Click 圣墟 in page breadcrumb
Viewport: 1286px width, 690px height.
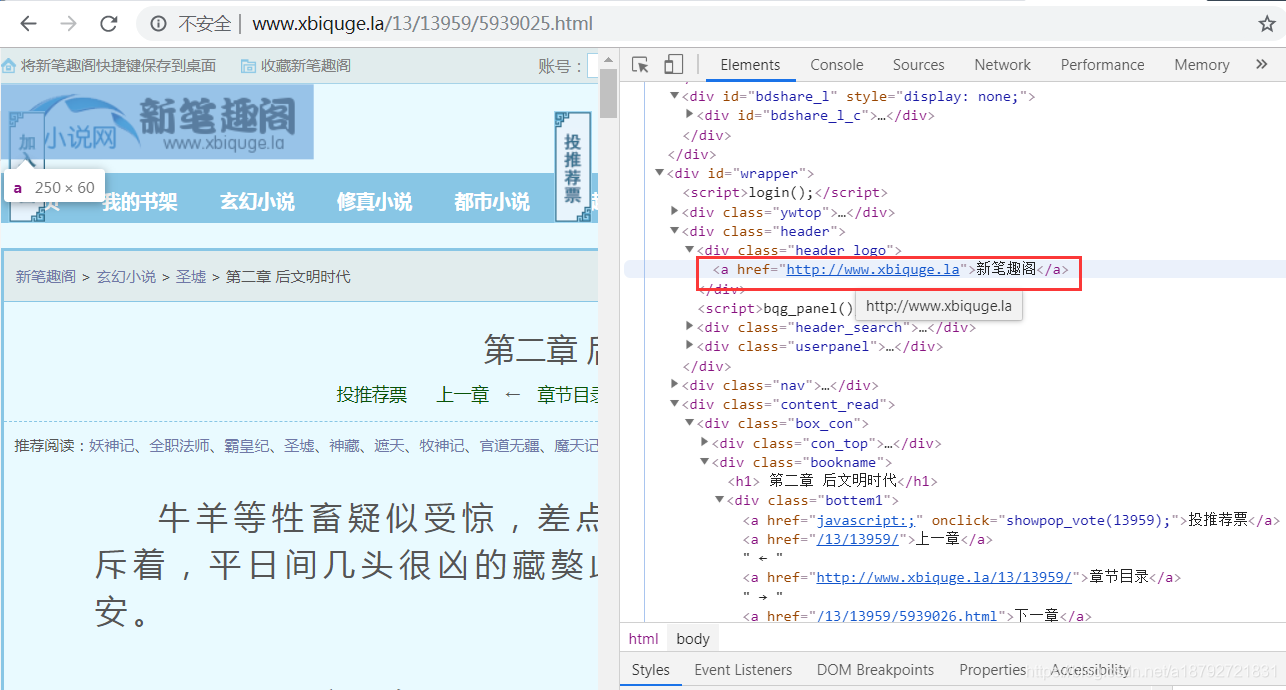pos(191,277)
